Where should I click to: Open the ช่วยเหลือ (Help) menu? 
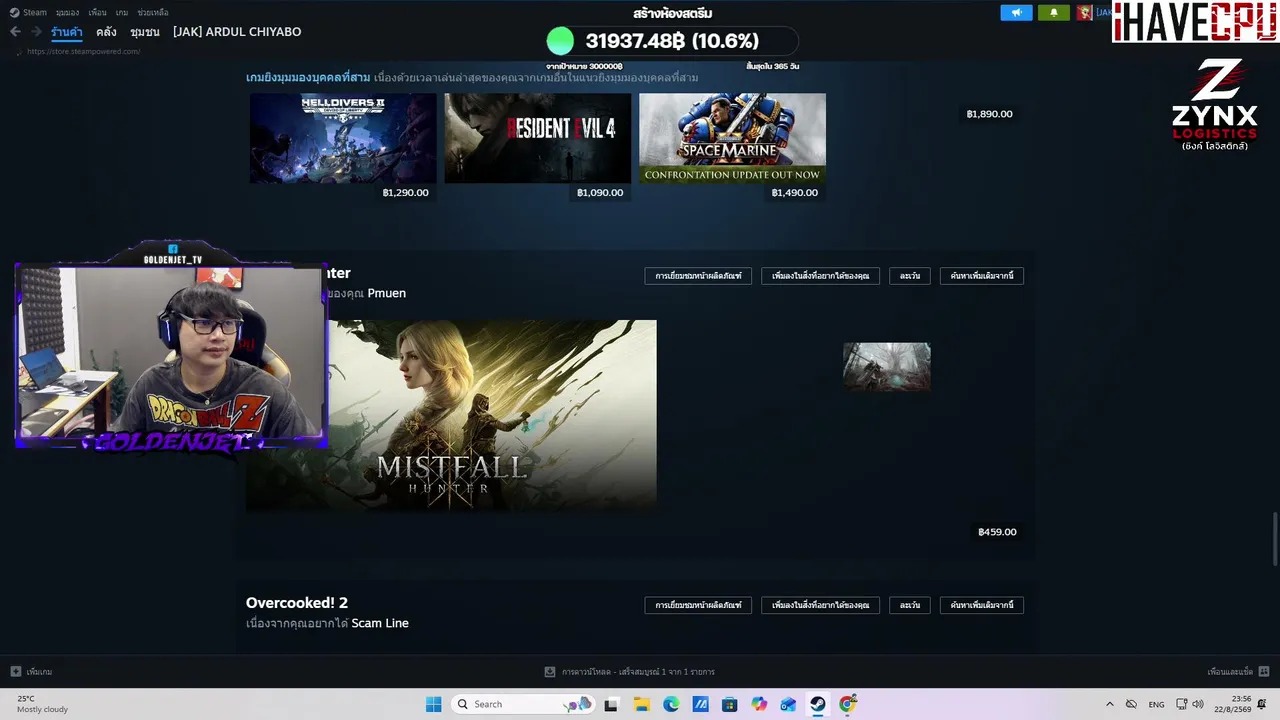153,13
